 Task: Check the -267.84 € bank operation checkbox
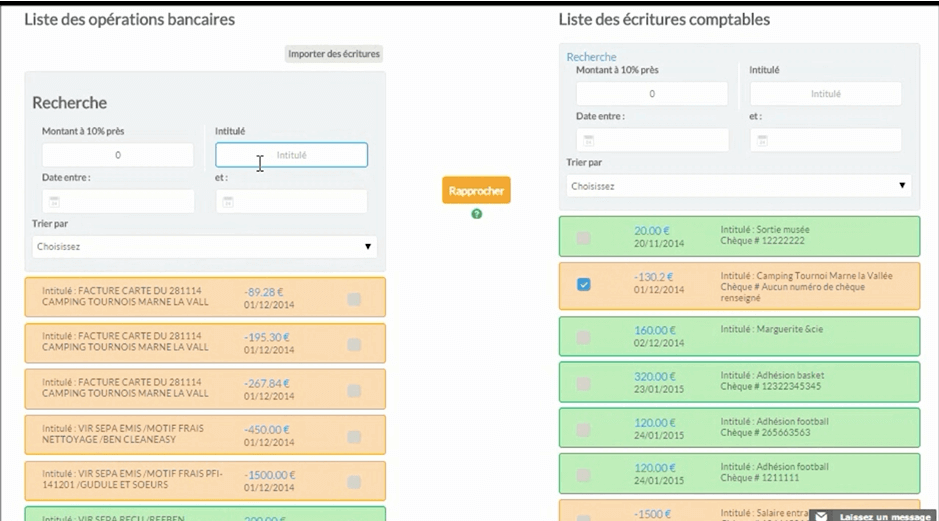tap(354, 390)
